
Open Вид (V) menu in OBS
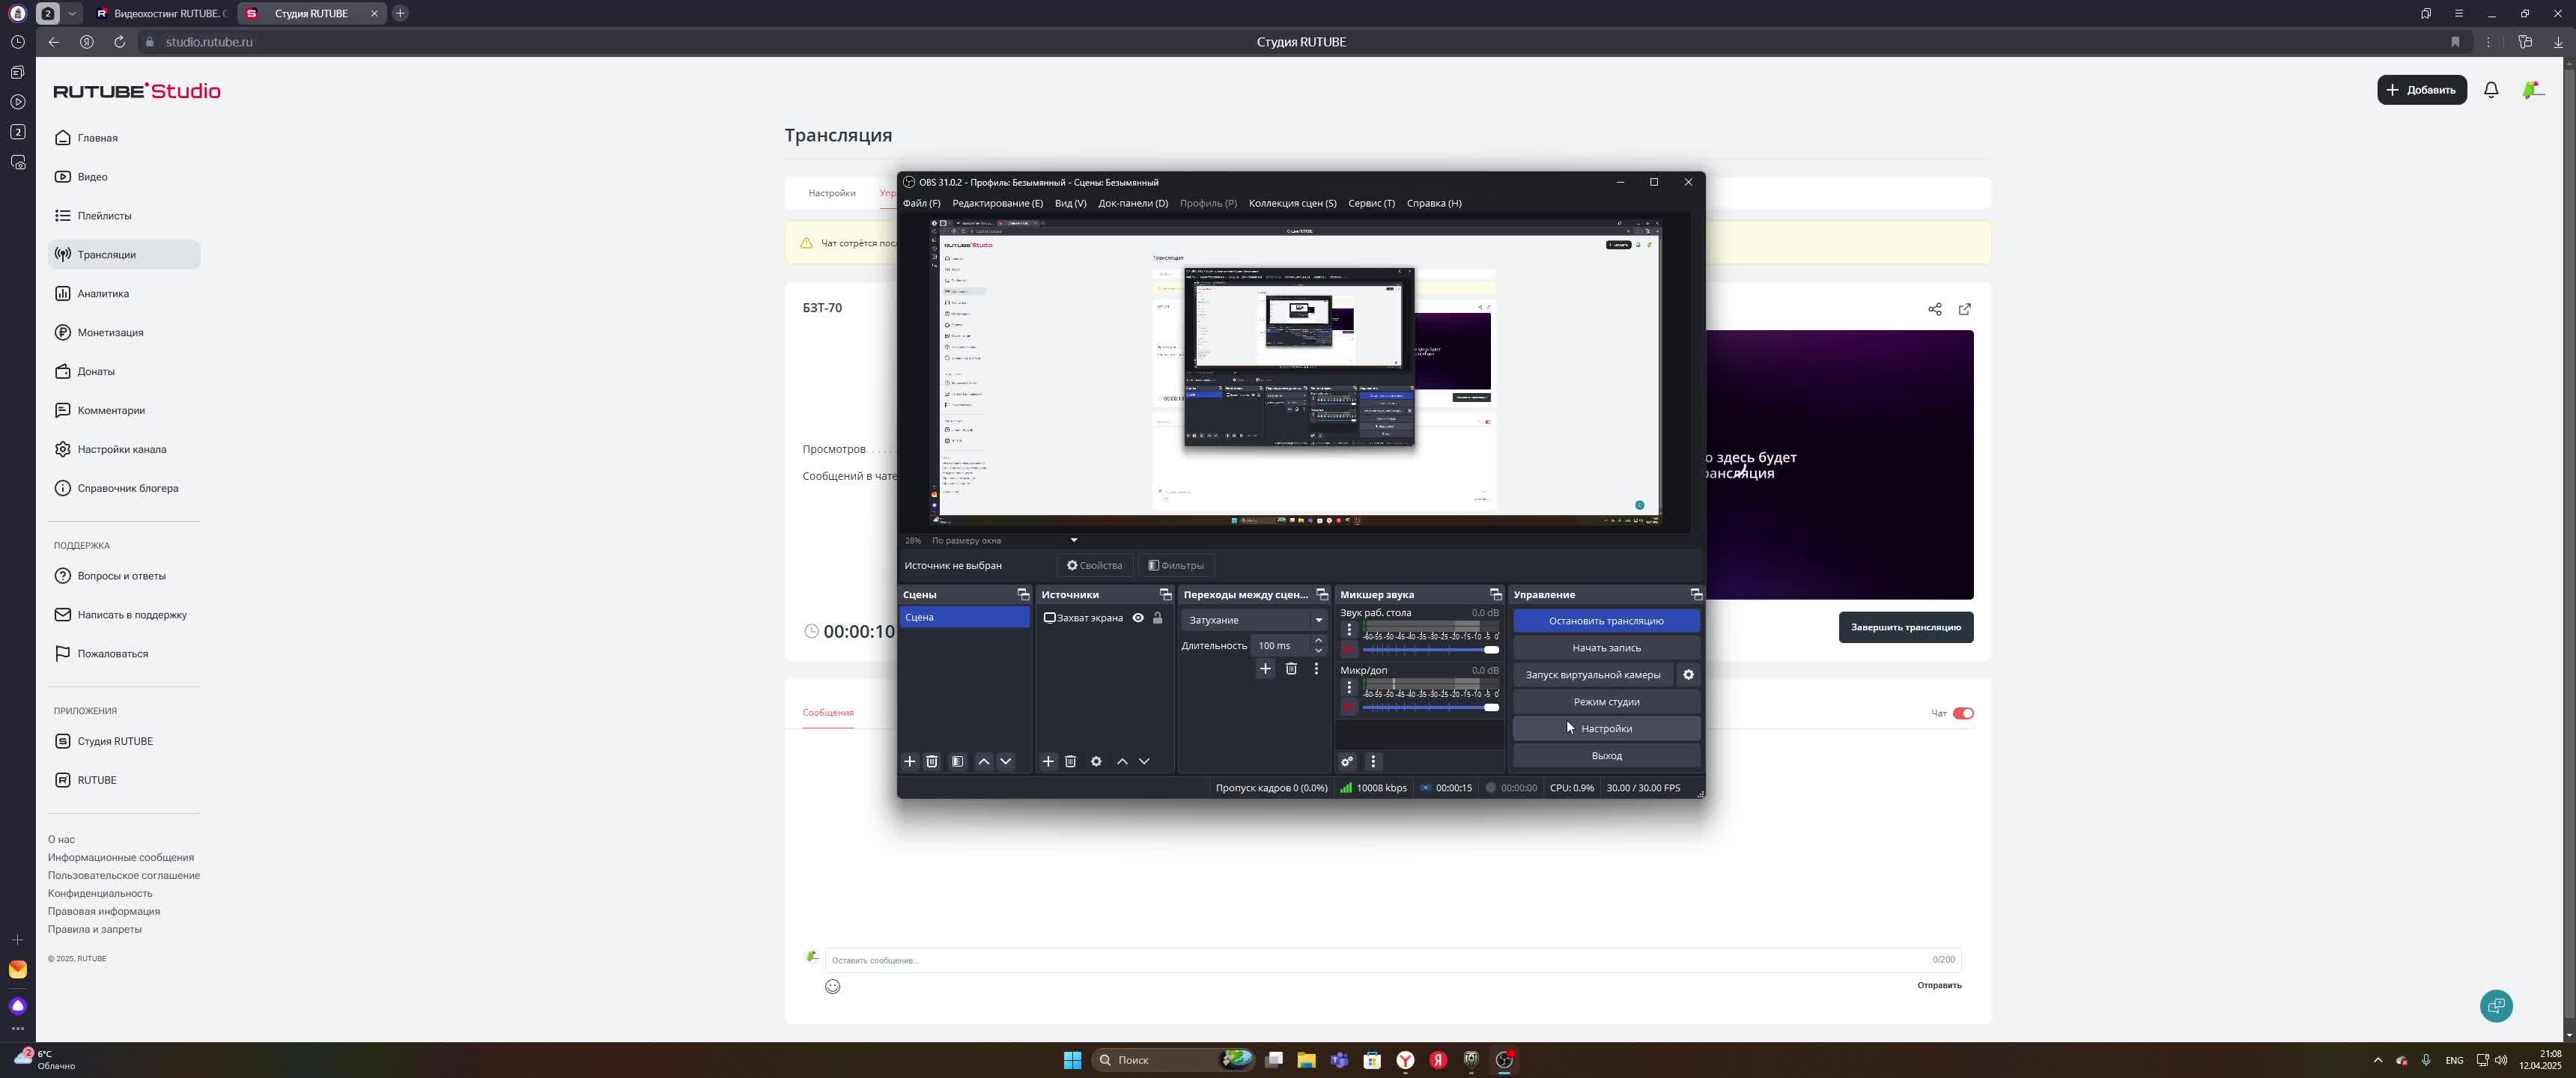coord(1070,203)
